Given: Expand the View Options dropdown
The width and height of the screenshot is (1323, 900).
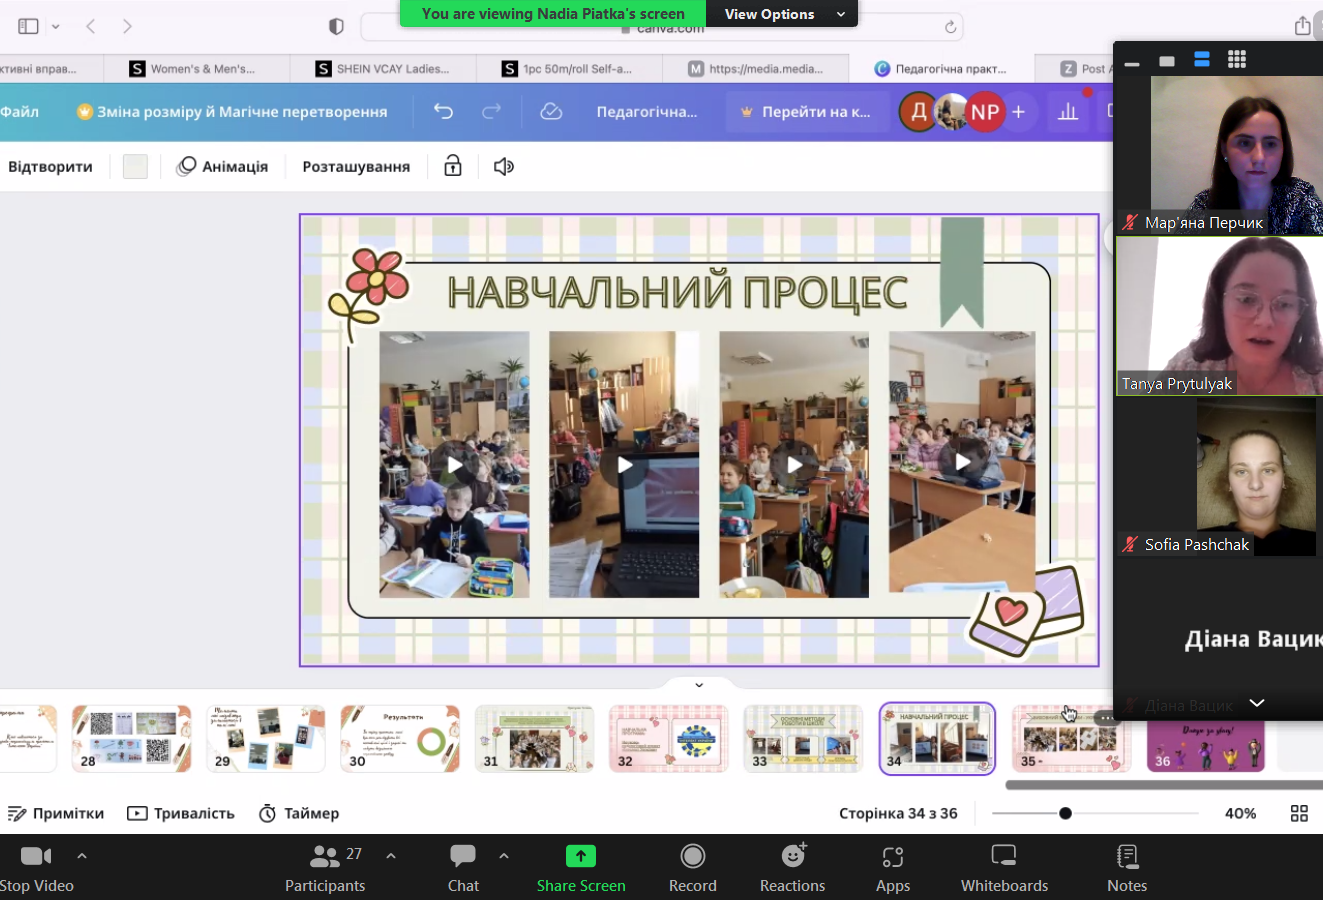Looking at the screenshot, I should (x=841, y=14).
